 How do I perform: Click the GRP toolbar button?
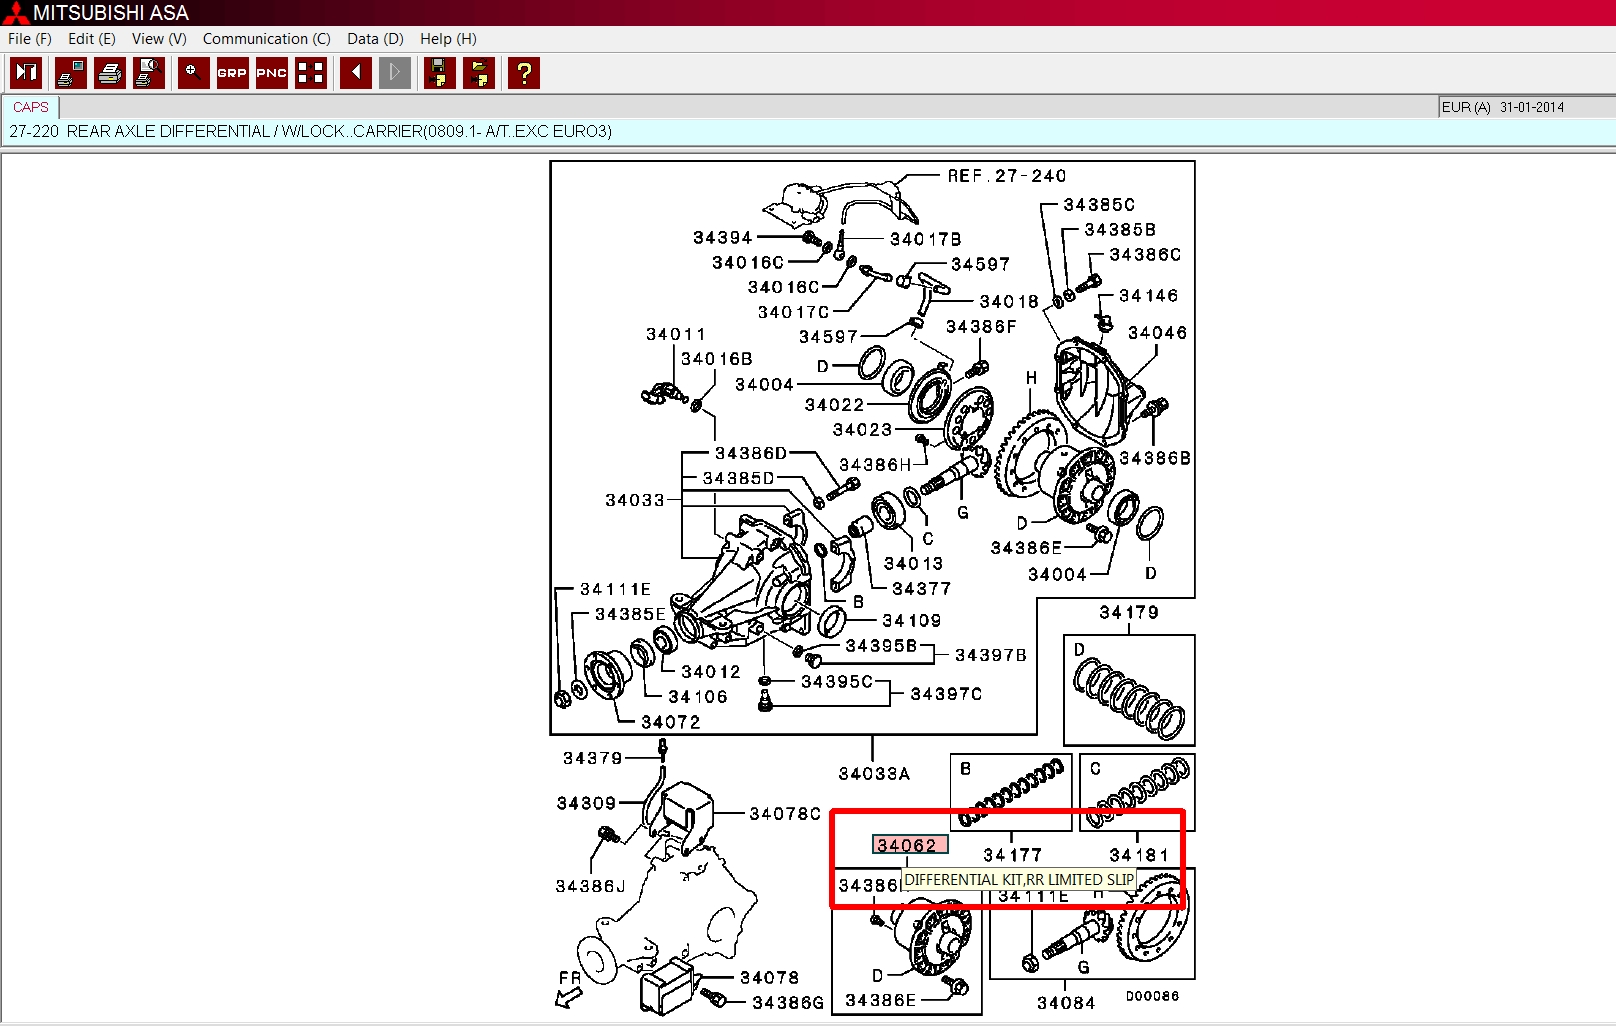point(232,73)
